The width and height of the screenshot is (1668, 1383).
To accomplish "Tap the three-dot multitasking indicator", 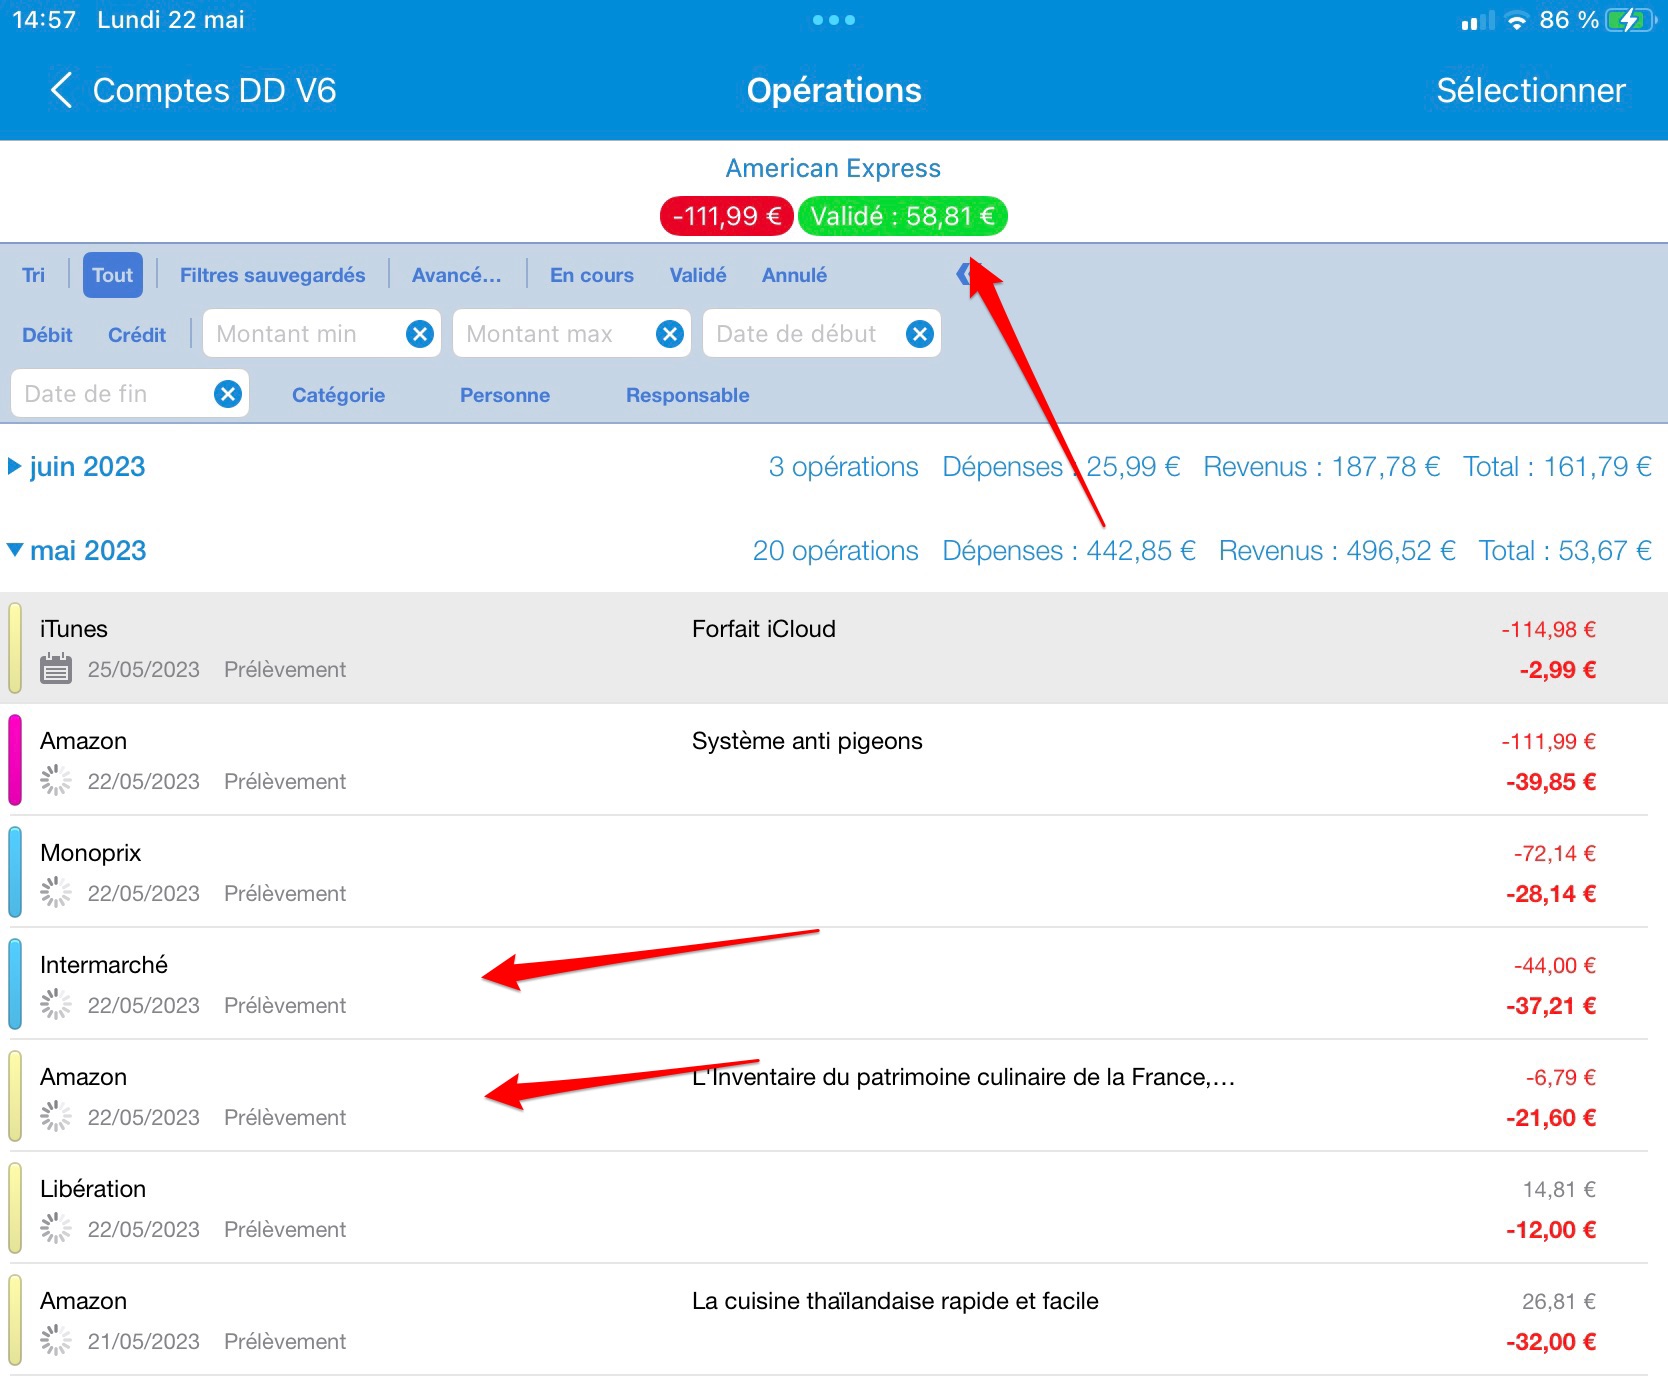I will (x=834, y=20).
